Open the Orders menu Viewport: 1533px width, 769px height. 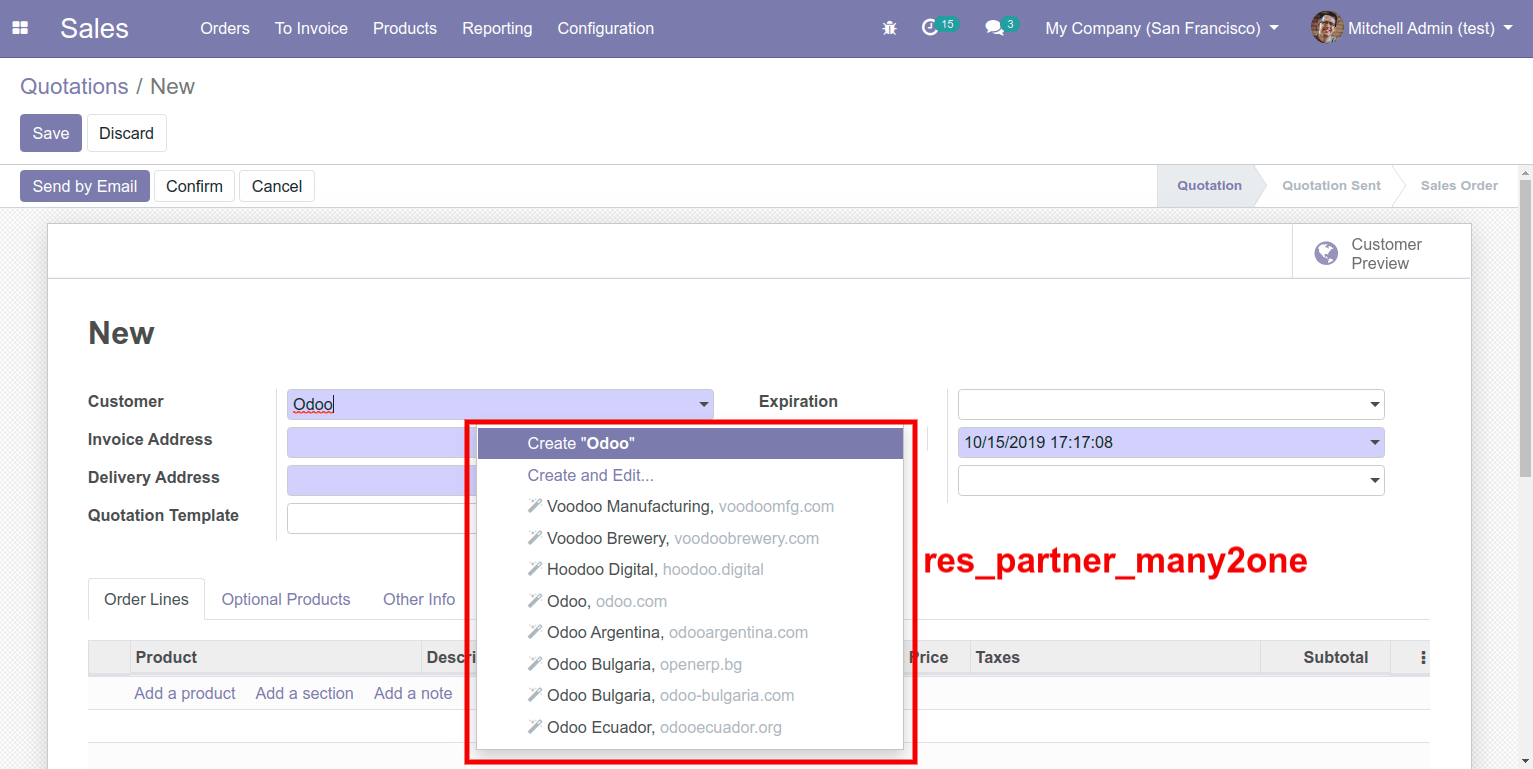[x=225, y=28]
